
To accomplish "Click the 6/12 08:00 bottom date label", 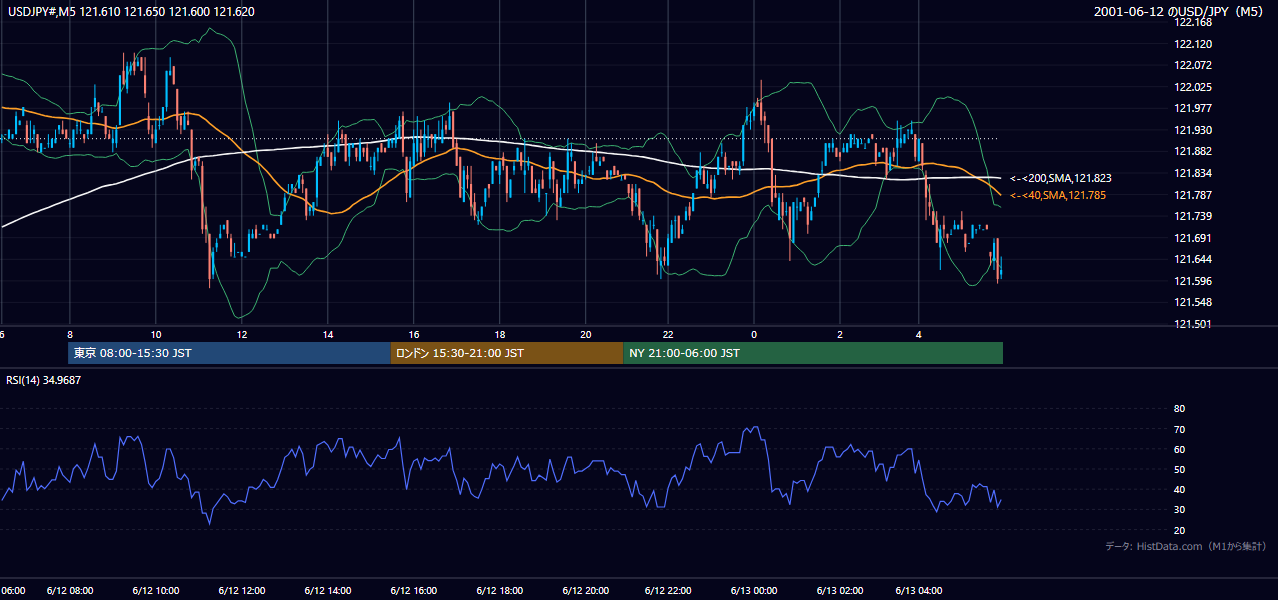I will [70, 591].
